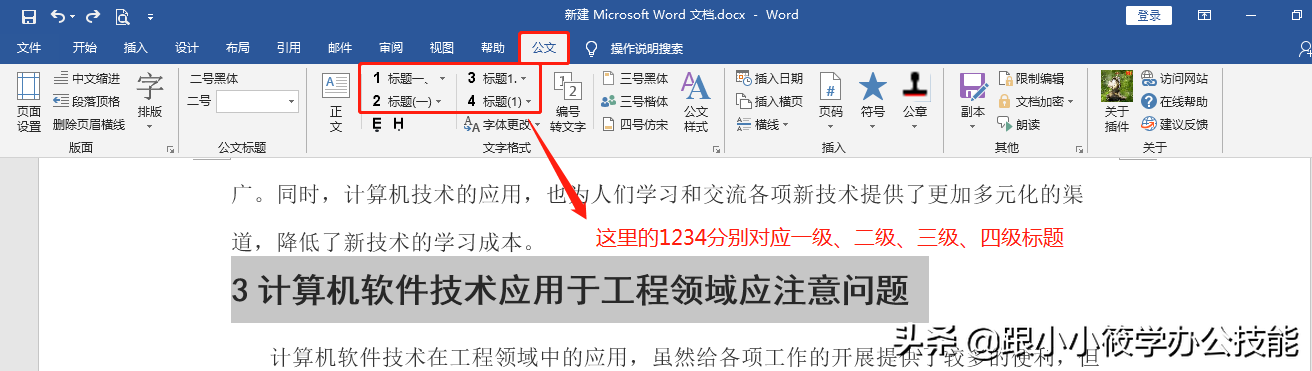Switch to the 帮助 ribbon tab
1312x371 pixels.
(492, 48)
